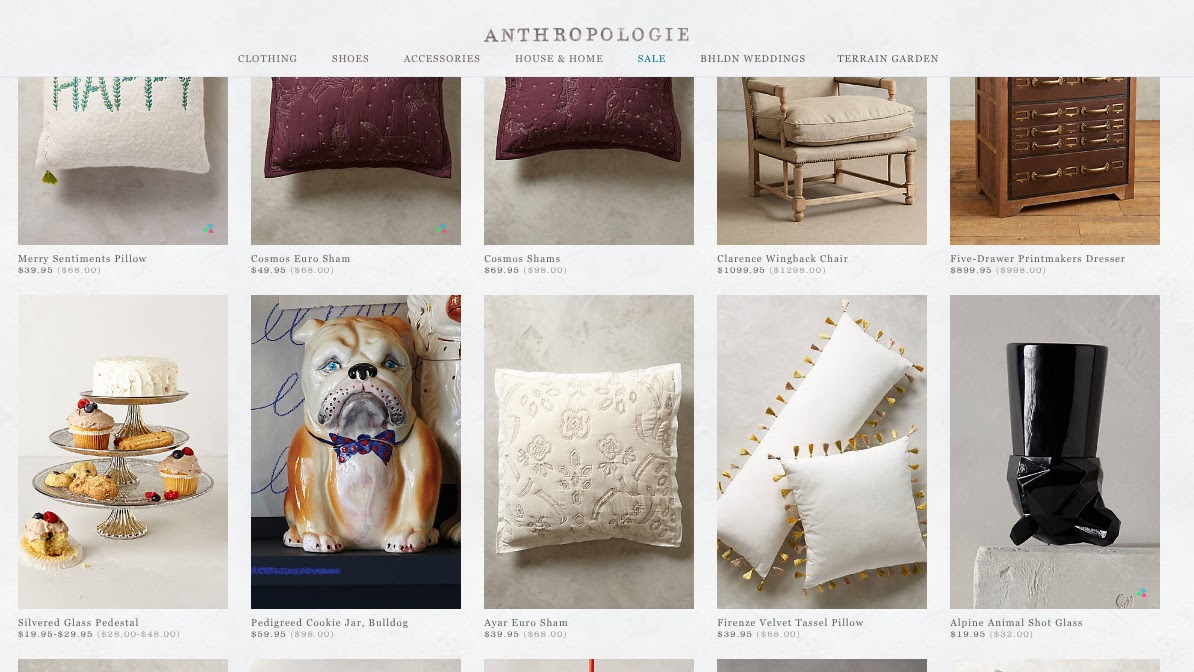Screen dimensions: 1194x672
Task: Visit BHLDN Weddings link
Action: (x=753, y=59)
